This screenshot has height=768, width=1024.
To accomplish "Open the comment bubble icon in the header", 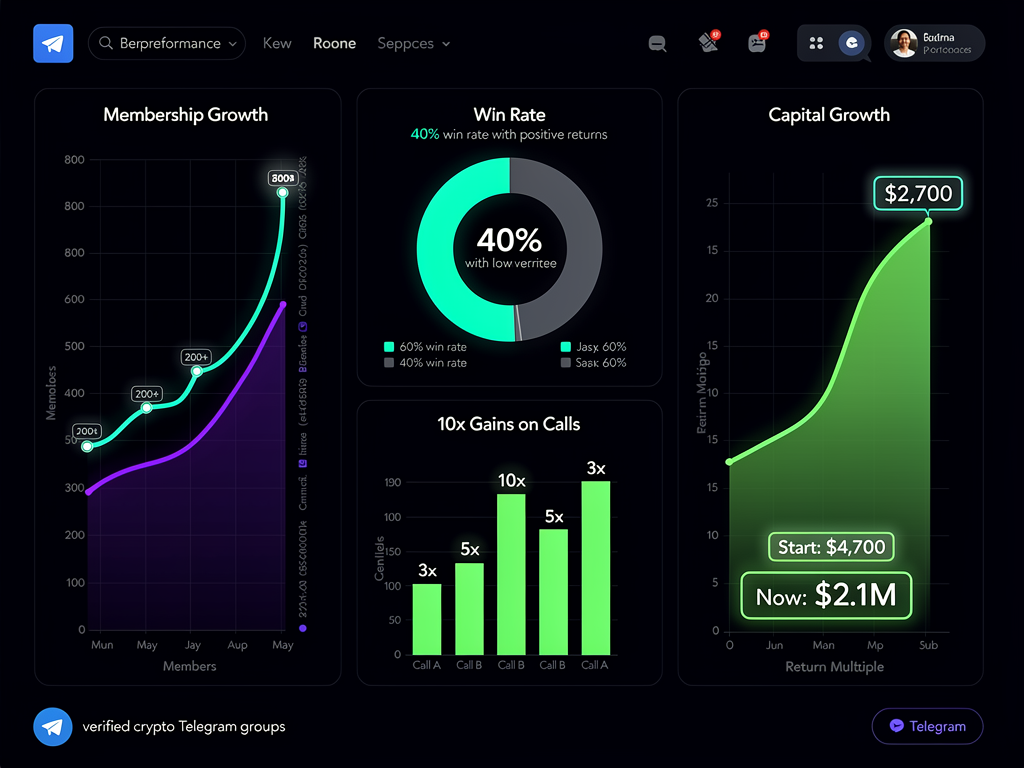I will point(657,44).
